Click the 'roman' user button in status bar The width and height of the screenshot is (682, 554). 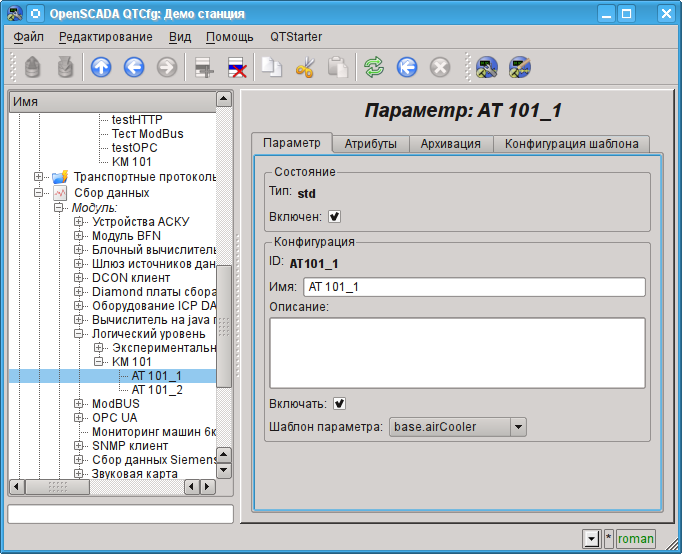tap(636, 539)
